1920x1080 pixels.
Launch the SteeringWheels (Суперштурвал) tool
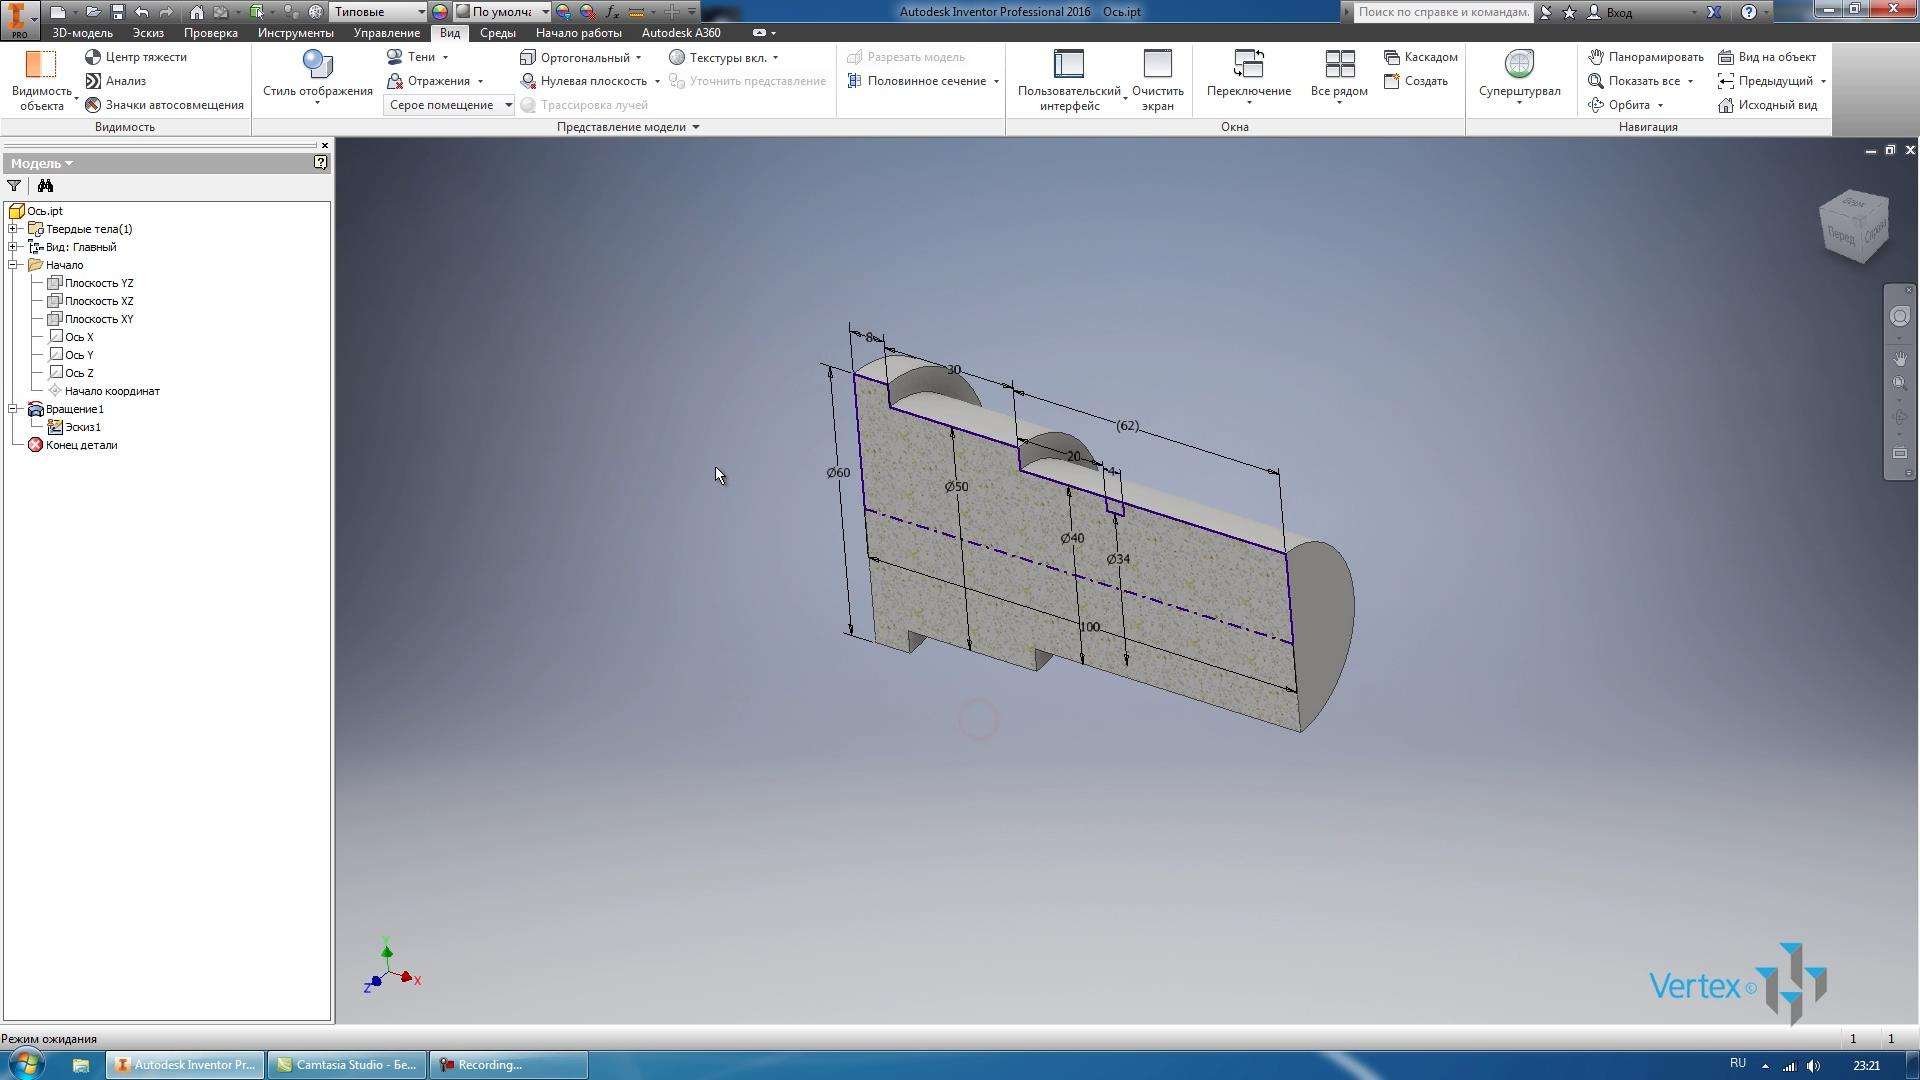1518,66
